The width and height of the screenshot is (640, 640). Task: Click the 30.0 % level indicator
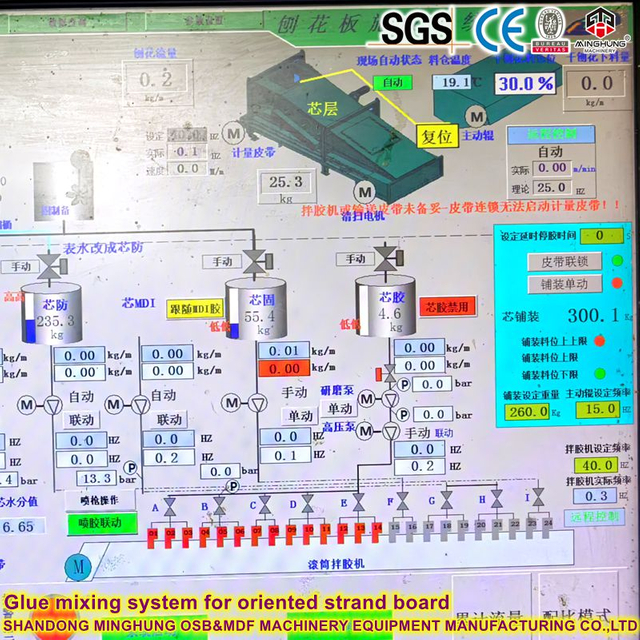click(526, 83)
